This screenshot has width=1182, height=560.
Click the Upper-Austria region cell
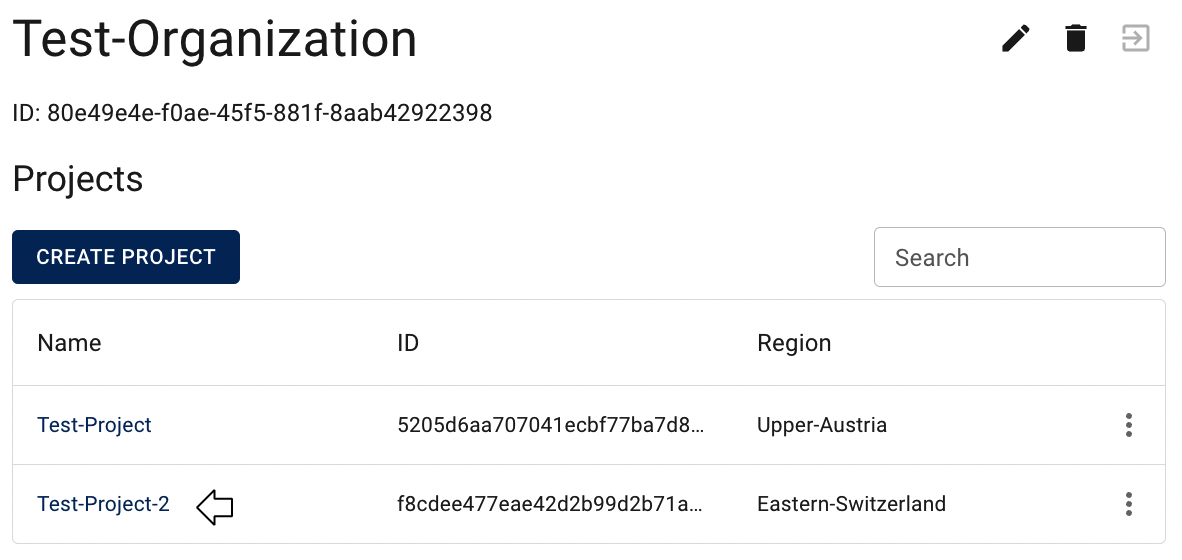pos(822,425)
